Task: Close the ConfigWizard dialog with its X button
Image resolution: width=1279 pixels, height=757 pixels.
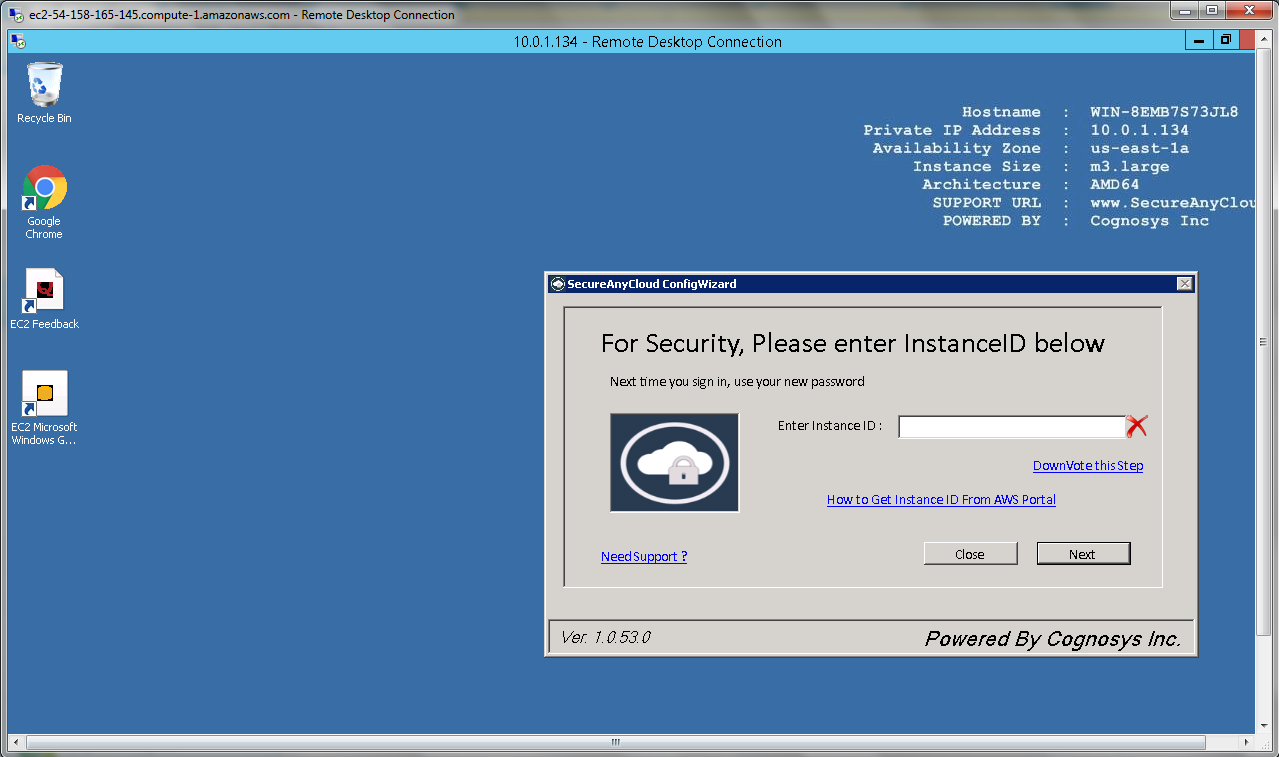Action: tap(1185, 284)
